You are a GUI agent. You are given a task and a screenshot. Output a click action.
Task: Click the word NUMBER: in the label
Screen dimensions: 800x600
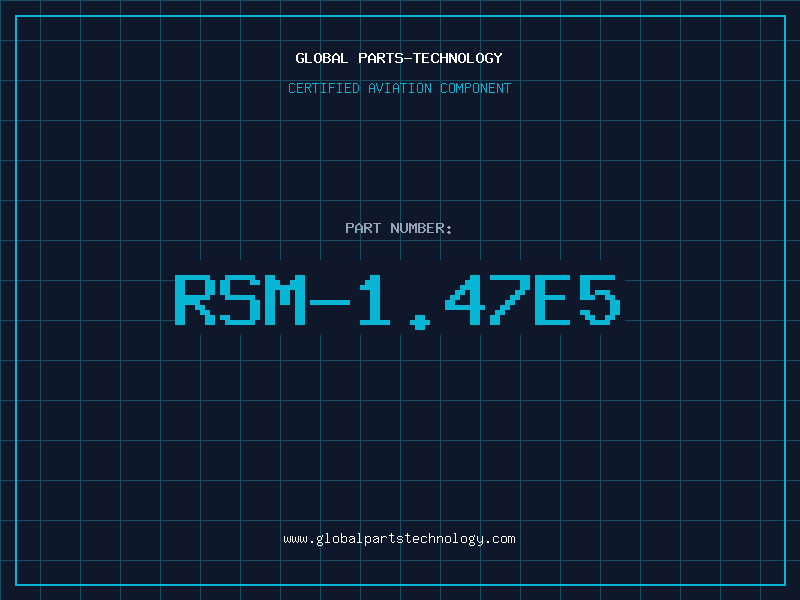(x=421, y=228)
